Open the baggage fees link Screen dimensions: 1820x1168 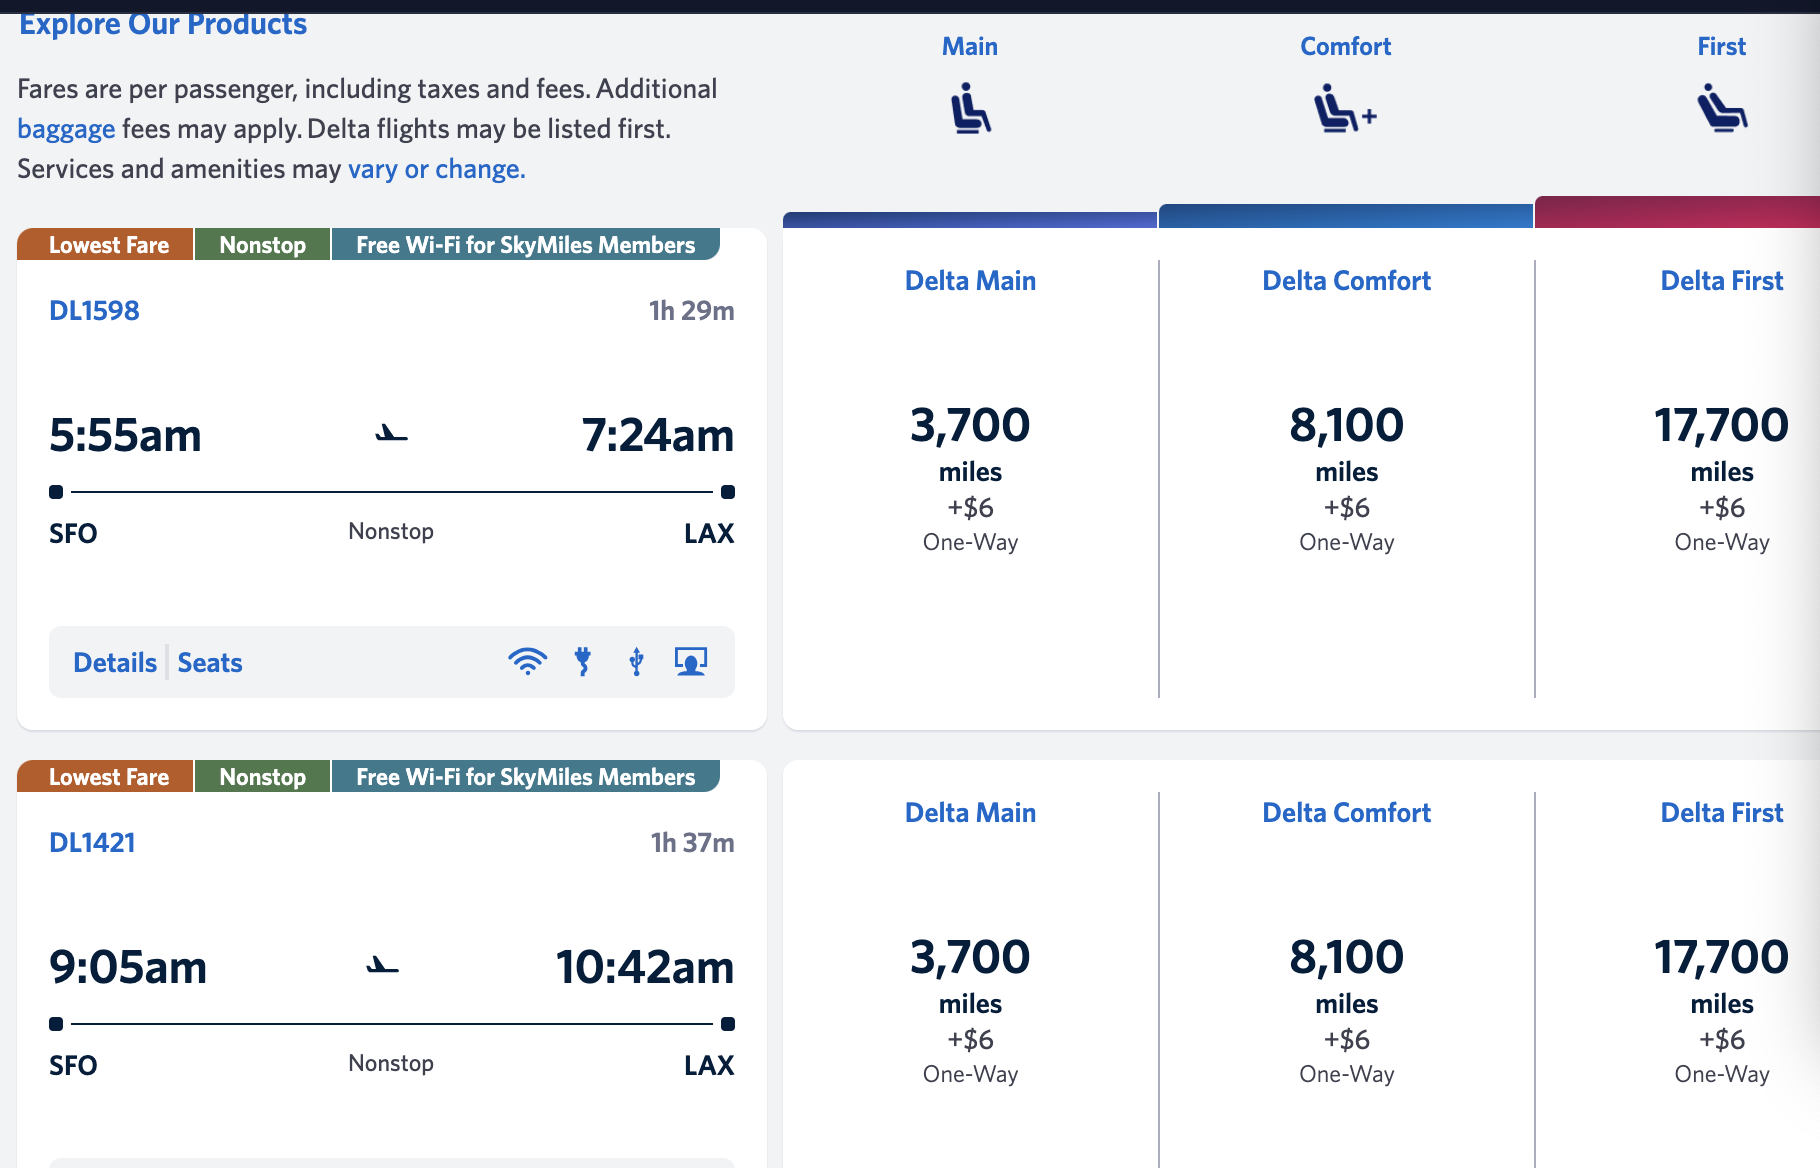(x=66, y=129)
